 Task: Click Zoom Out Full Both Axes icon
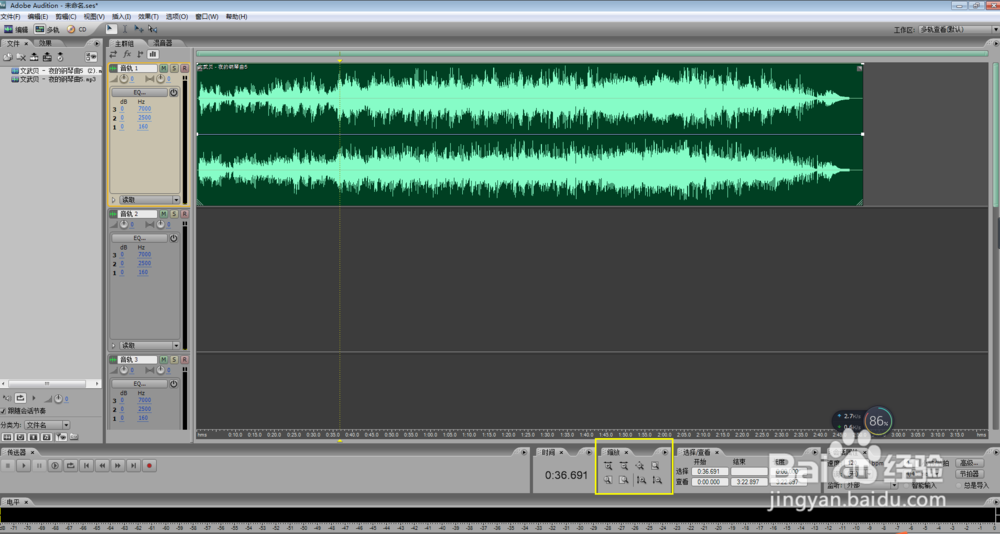pos(640,466)
